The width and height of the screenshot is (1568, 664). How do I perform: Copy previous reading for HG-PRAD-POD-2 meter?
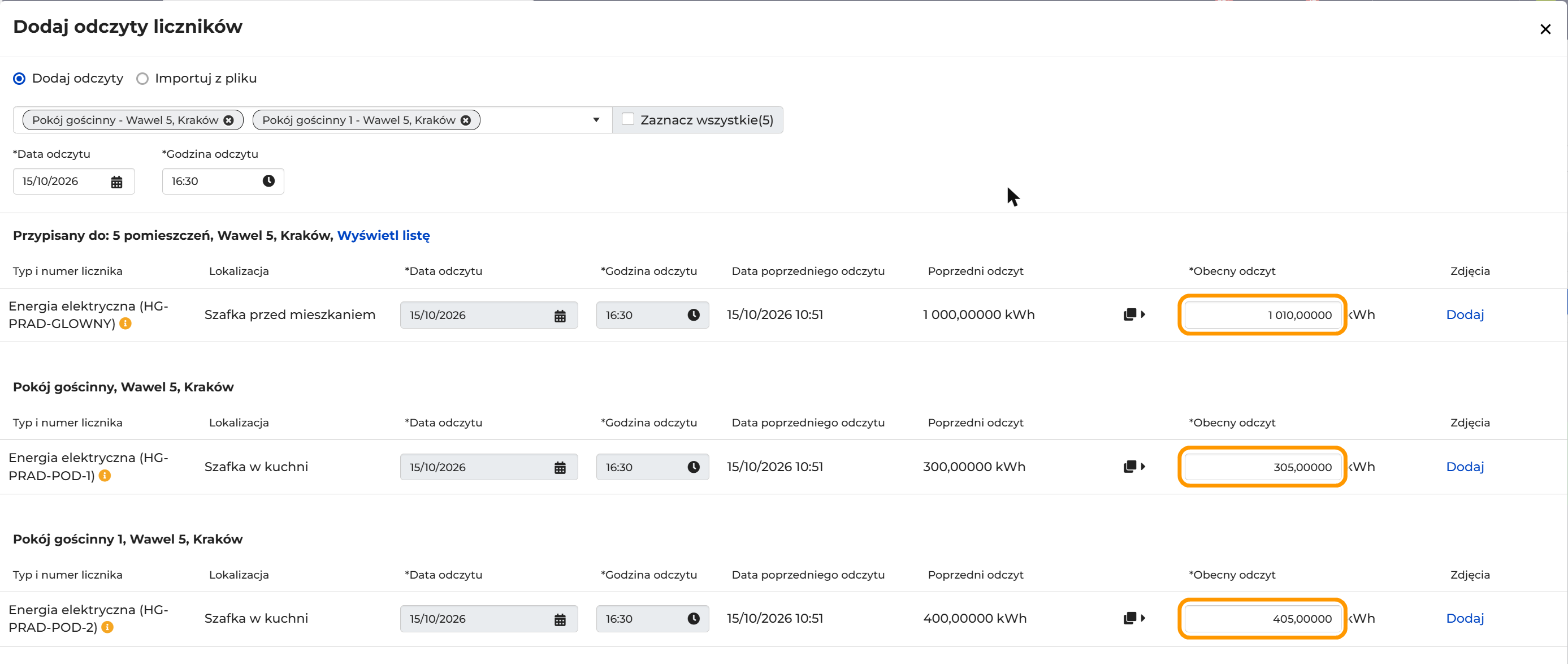tap(1134, 619)
